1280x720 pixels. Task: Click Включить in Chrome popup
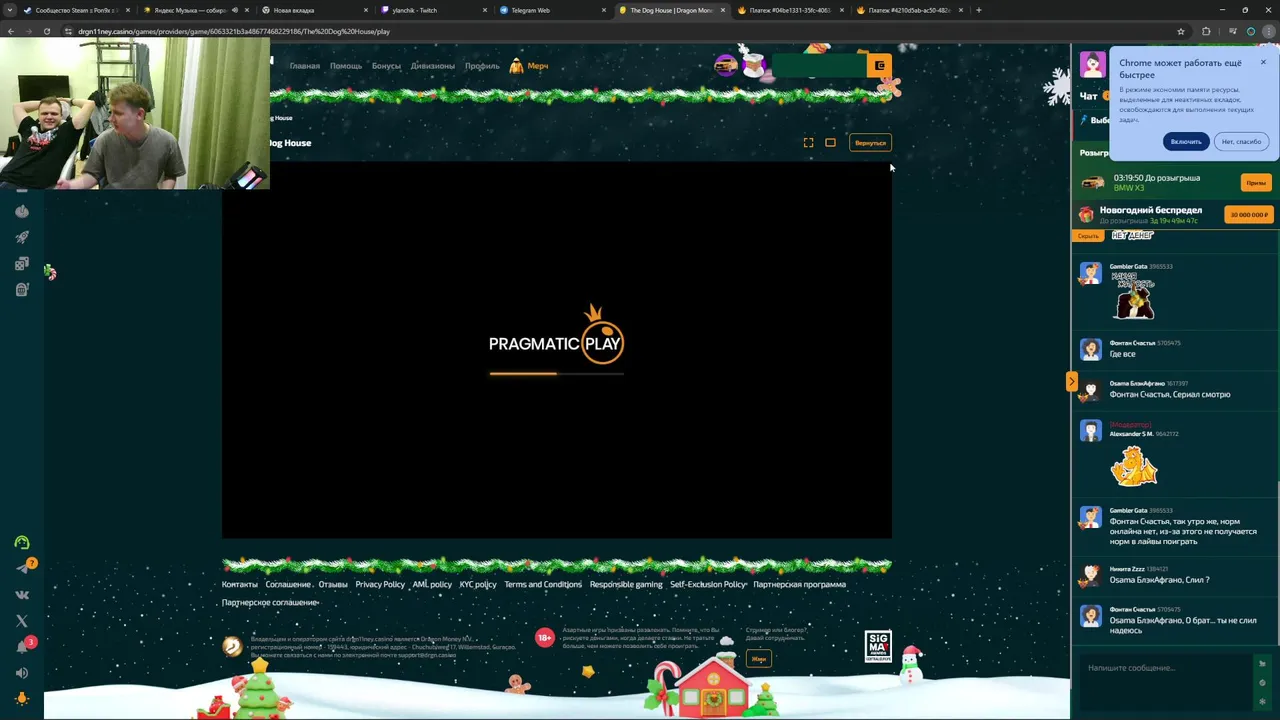tap(1186, 141)
